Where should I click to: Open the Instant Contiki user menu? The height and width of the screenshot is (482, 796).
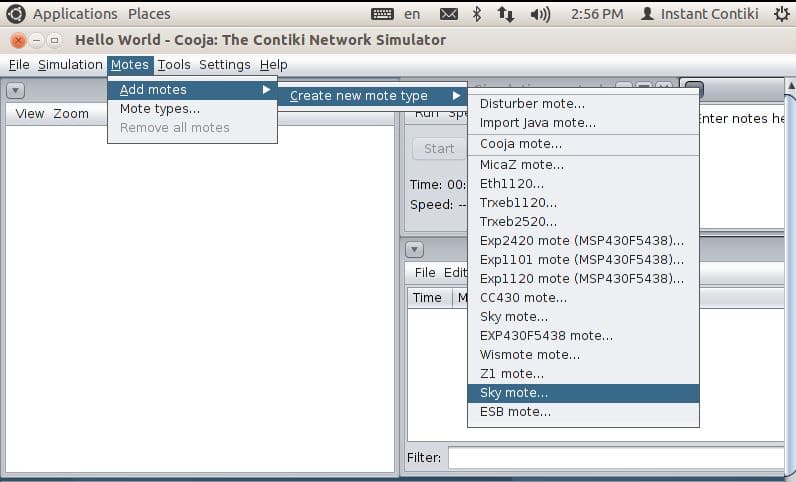(700, 14)
